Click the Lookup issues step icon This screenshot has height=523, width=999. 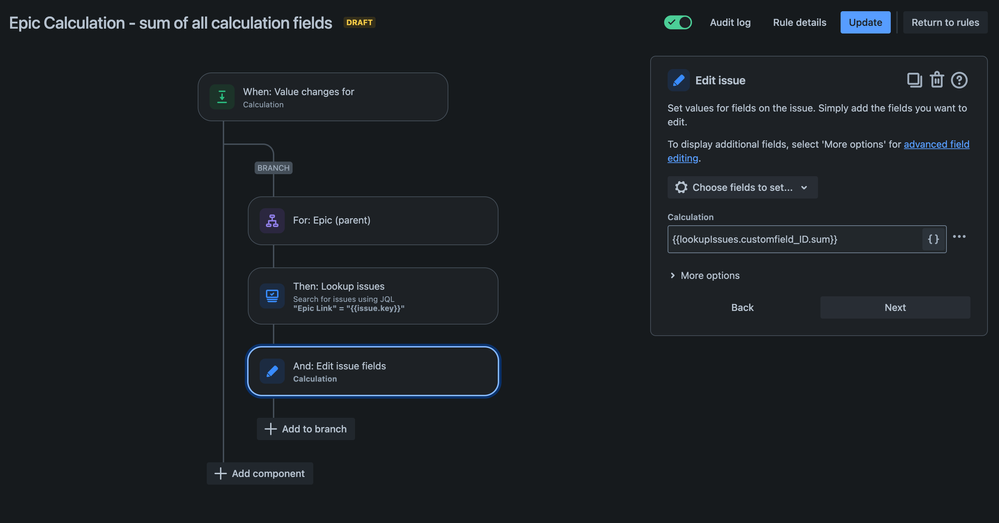click(x=272, y=295)
